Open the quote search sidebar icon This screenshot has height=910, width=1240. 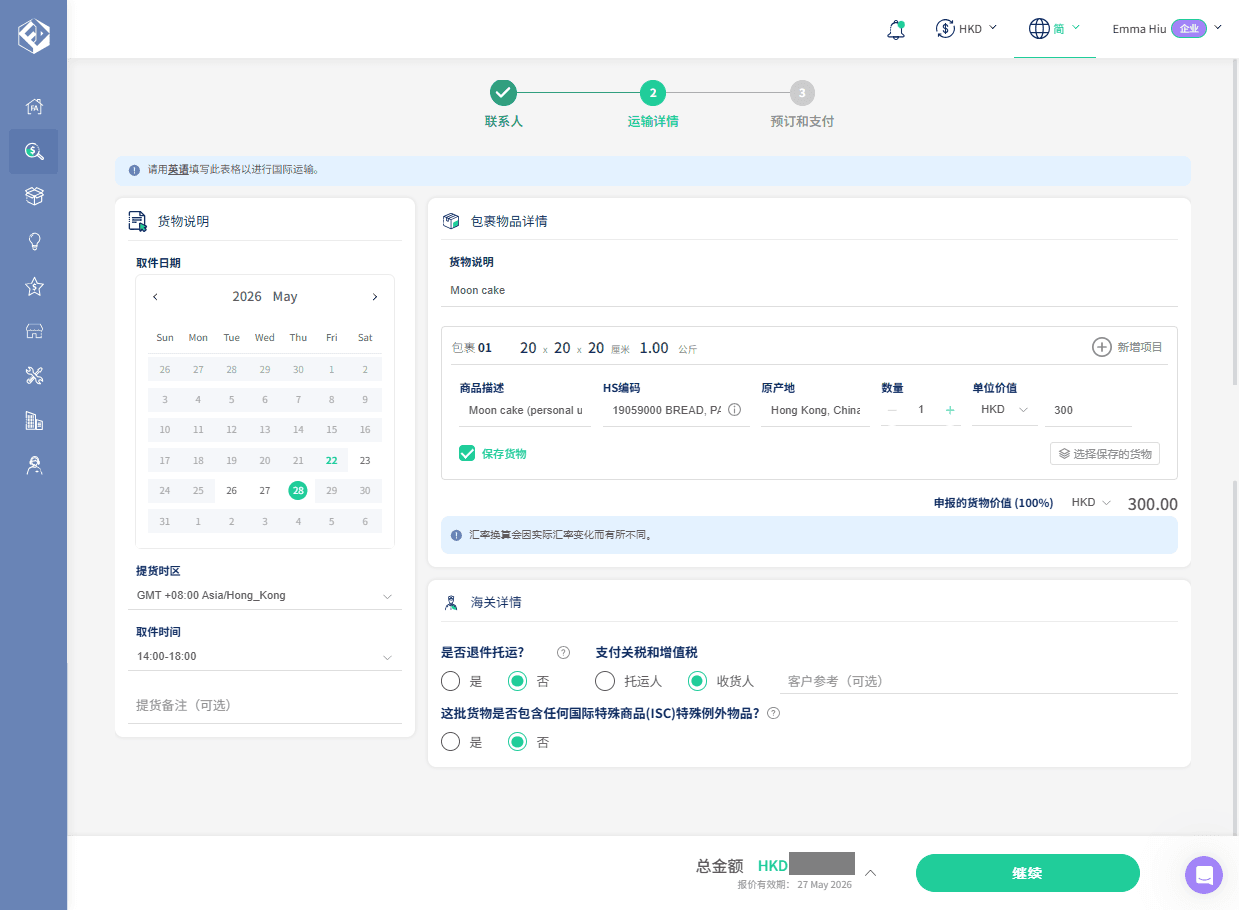[34, 151]
